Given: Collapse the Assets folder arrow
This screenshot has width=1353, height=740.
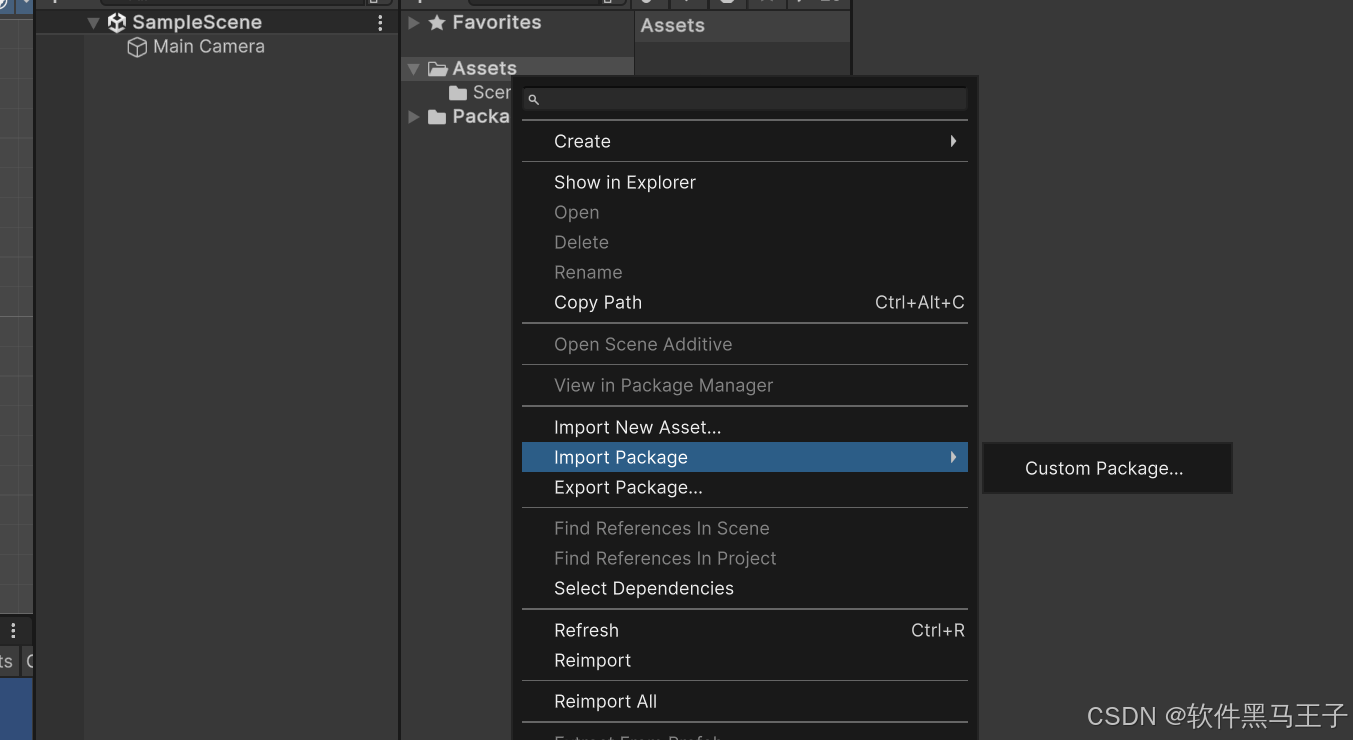Looking at the screenshot, I should [x=414, y=69].
